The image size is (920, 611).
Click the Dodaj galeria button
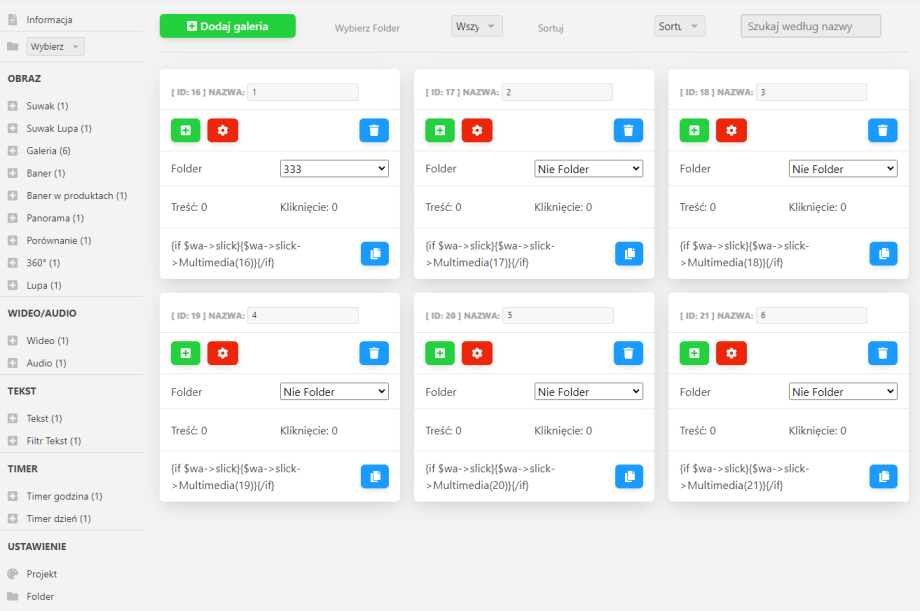point(227,27)
